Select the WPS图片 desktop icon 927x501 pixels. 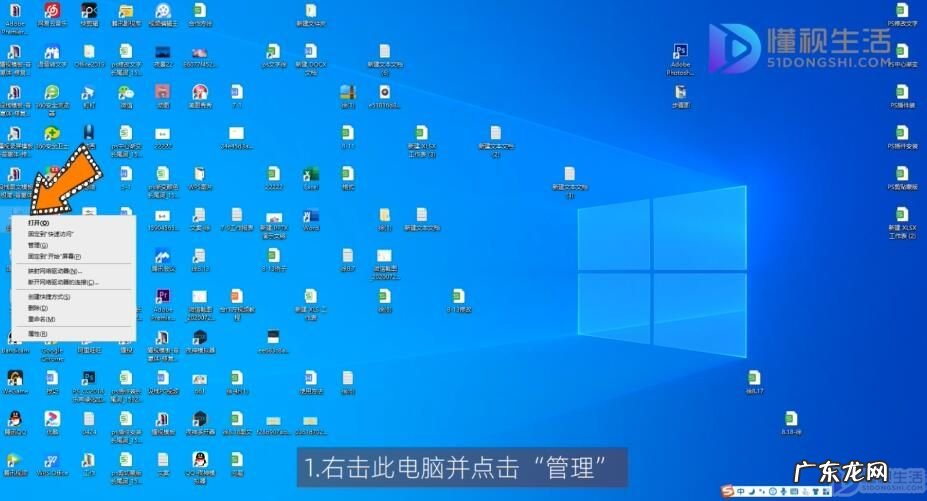coord(200,174)
